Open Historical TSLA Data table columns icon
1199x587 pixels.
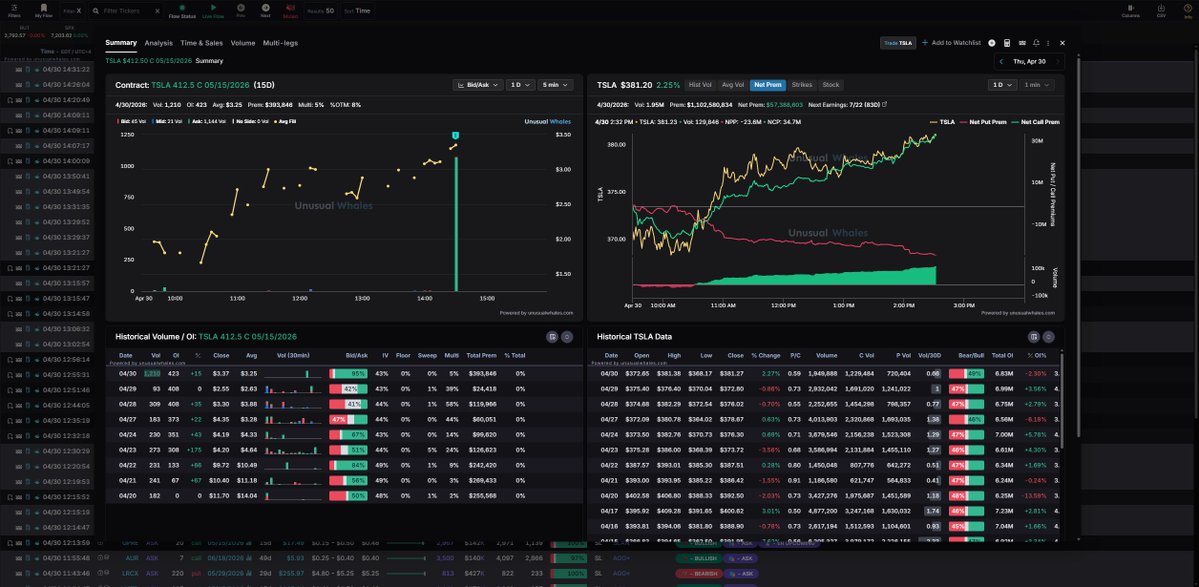point(1034,336)
